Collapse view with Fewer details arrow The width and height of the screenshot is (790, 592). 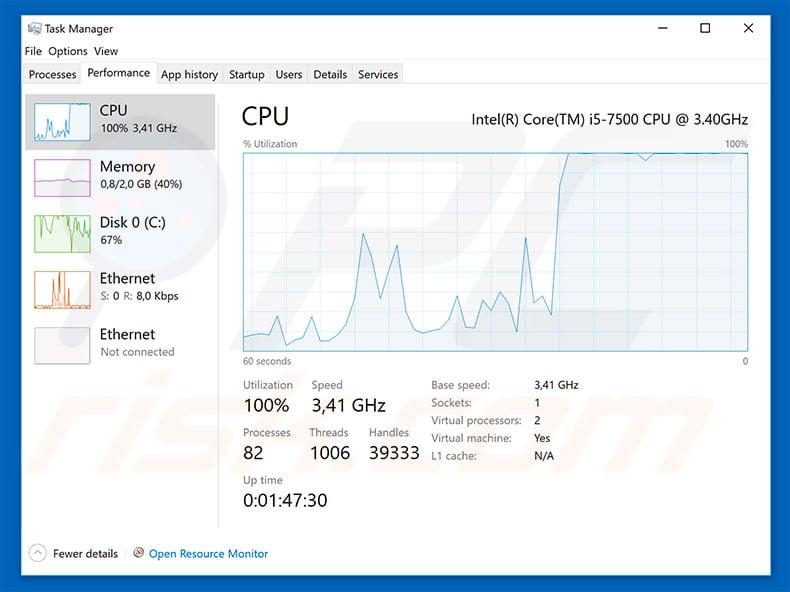click(37, 553)
